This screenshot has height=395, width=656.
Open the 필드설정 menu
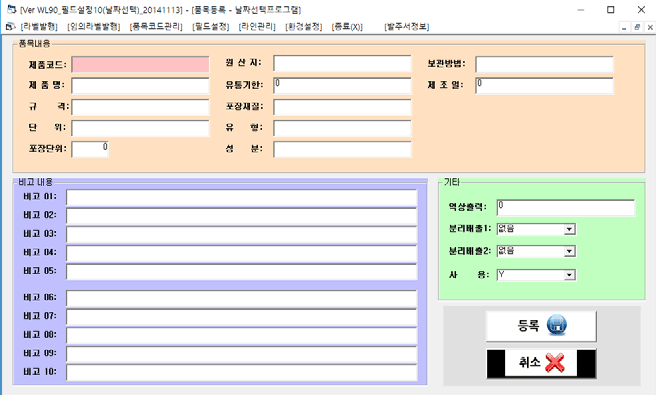coord(211,27)
